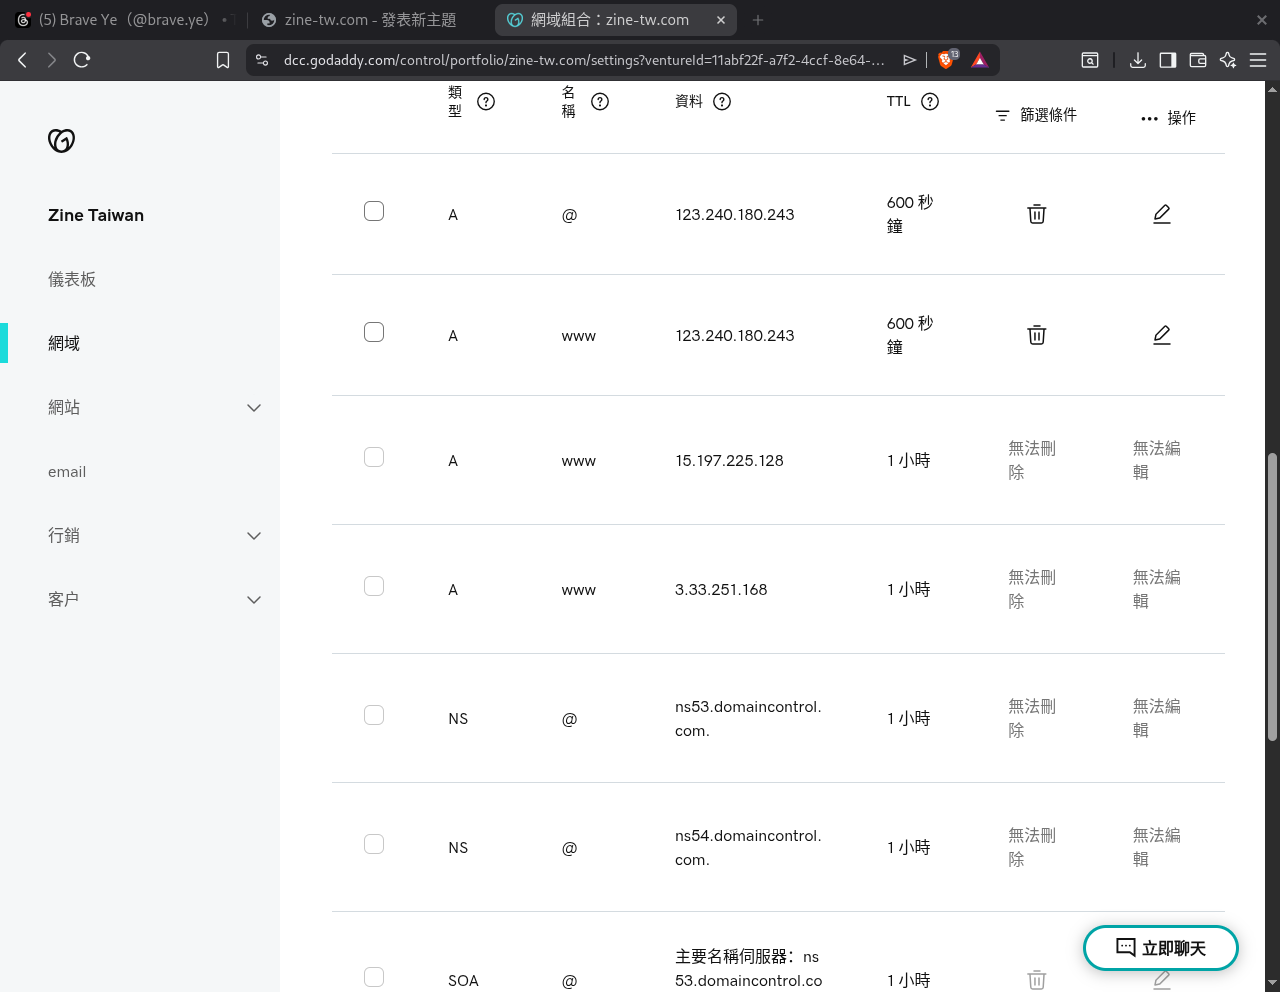Open help icon next to 資料 header
The height and width of the screenshot is (992, 1280).
click(x=722, y=101)
